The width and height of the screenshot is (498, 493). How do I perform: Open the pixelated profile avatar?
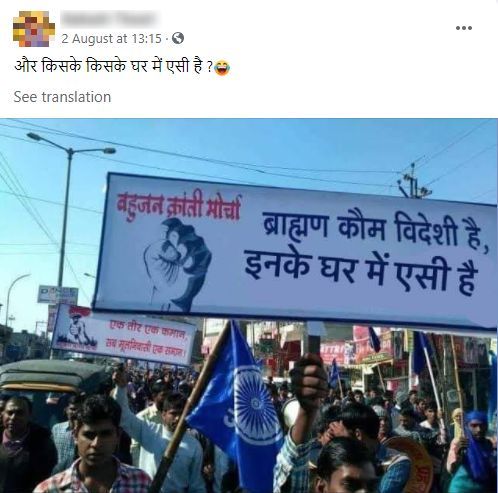point(34,29)
